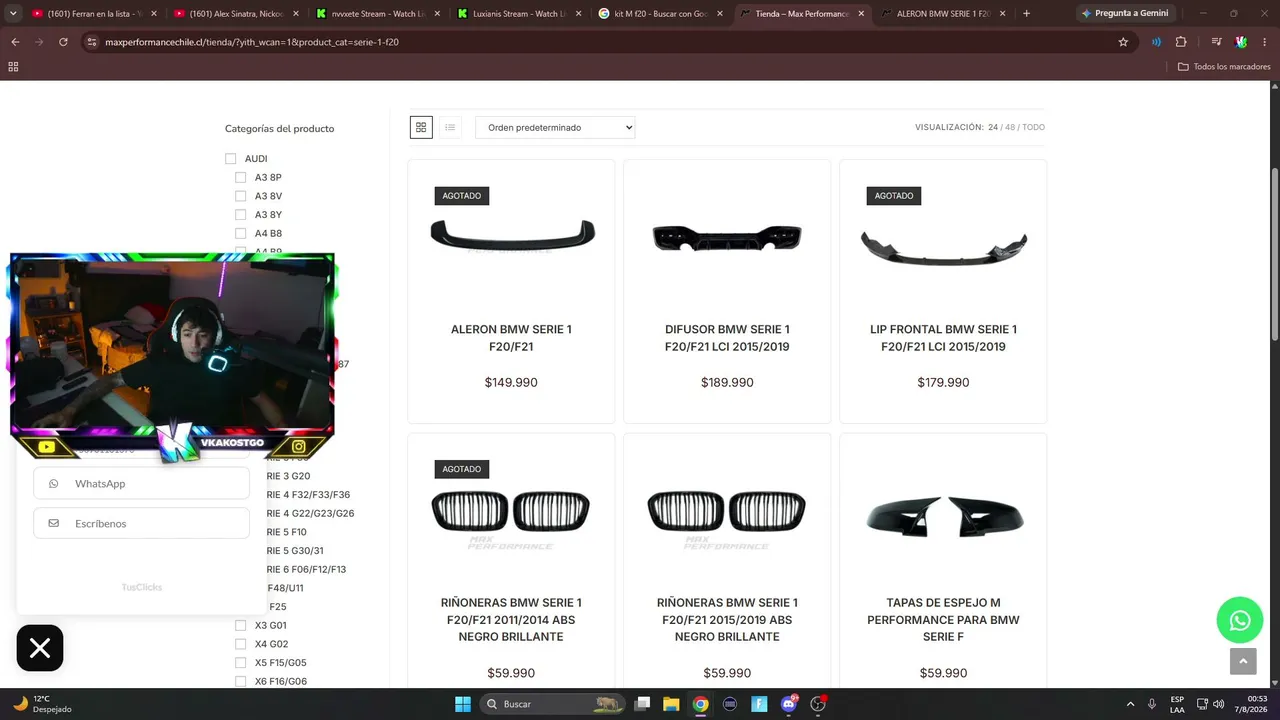Open the Orden predeterminado sort dropdown
The height and width of the screenshot is (720, 1280).
(555, 127)
